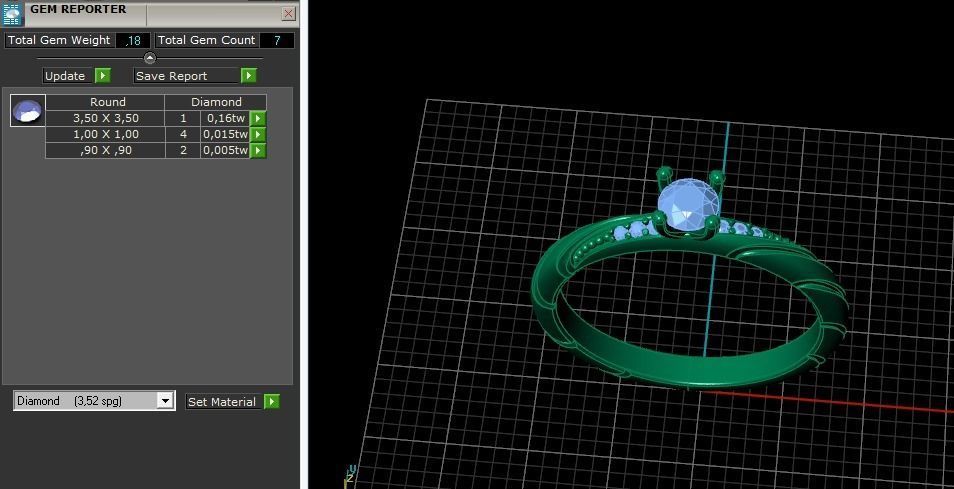Click the Save Report label button
954x489 pixels.
coord(186,76)
